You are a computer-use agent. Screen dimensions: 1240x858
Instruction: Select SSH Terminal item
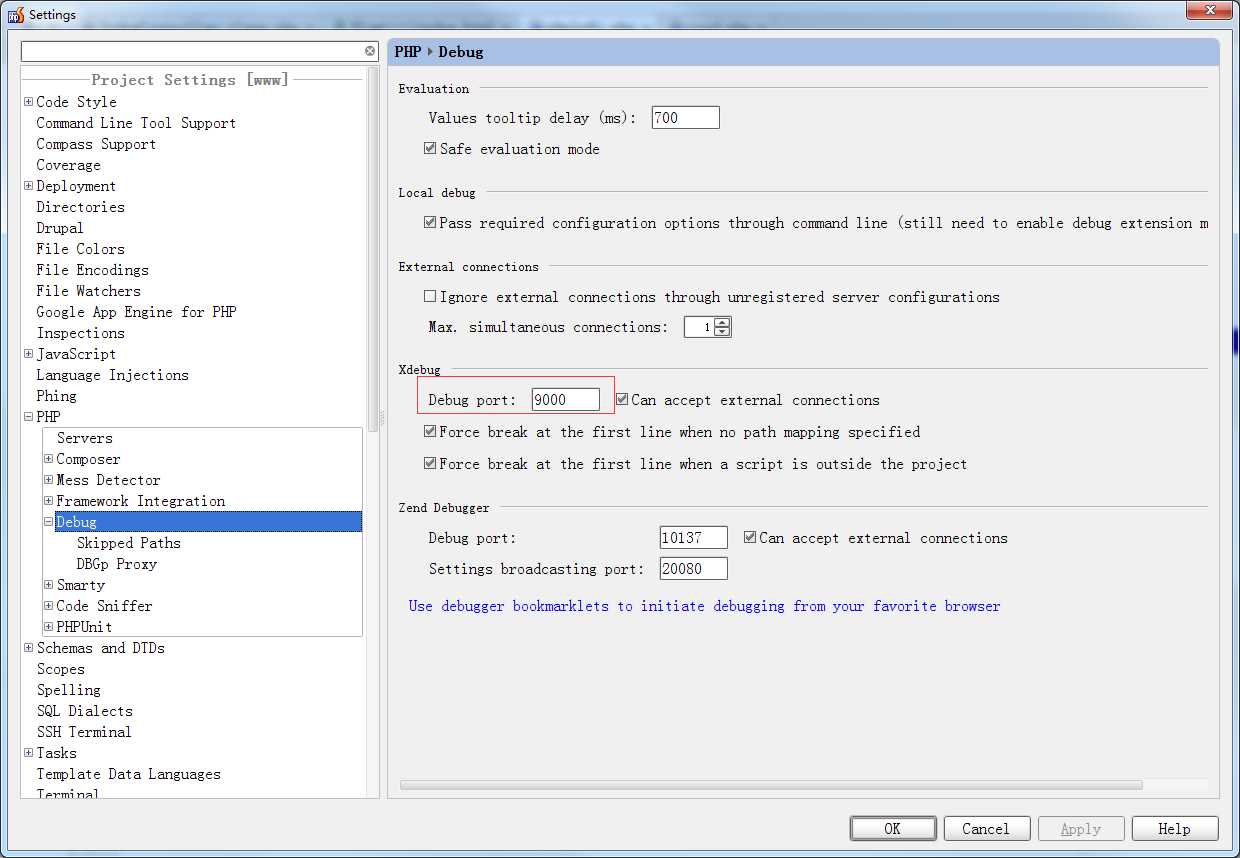(x=84, y=731)
